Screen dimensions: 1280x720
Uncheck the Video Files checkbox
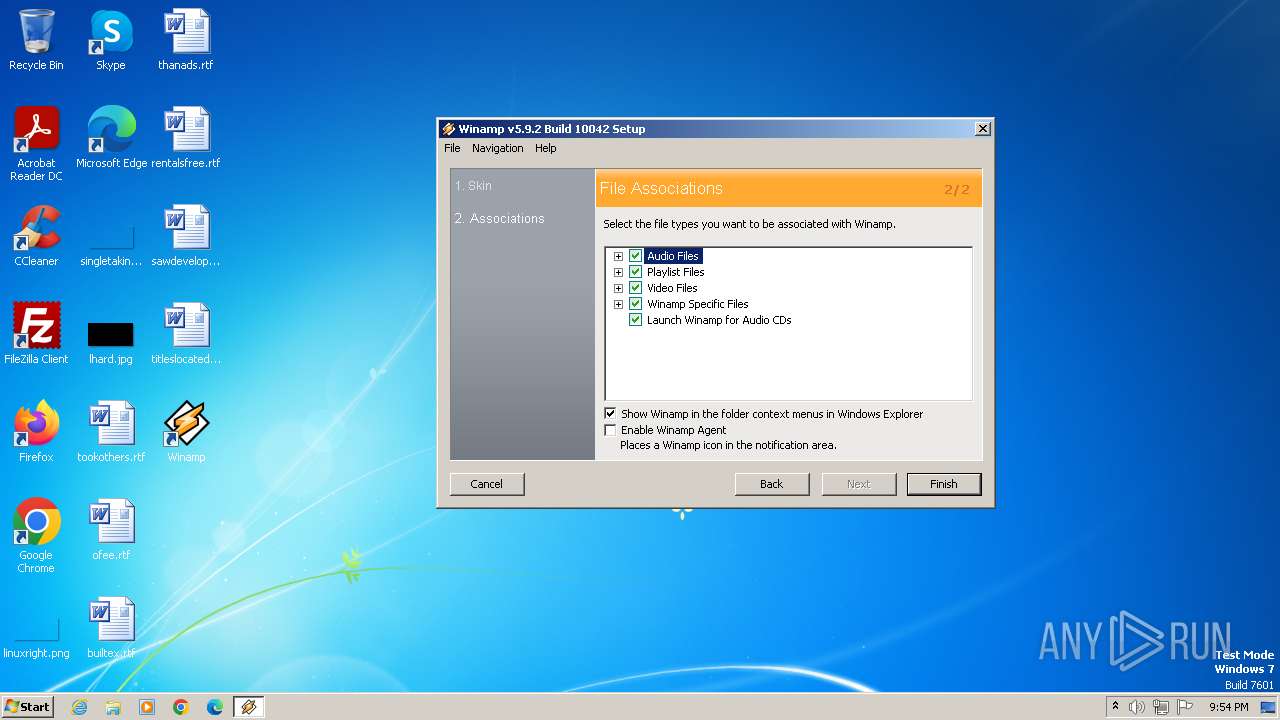635,288
